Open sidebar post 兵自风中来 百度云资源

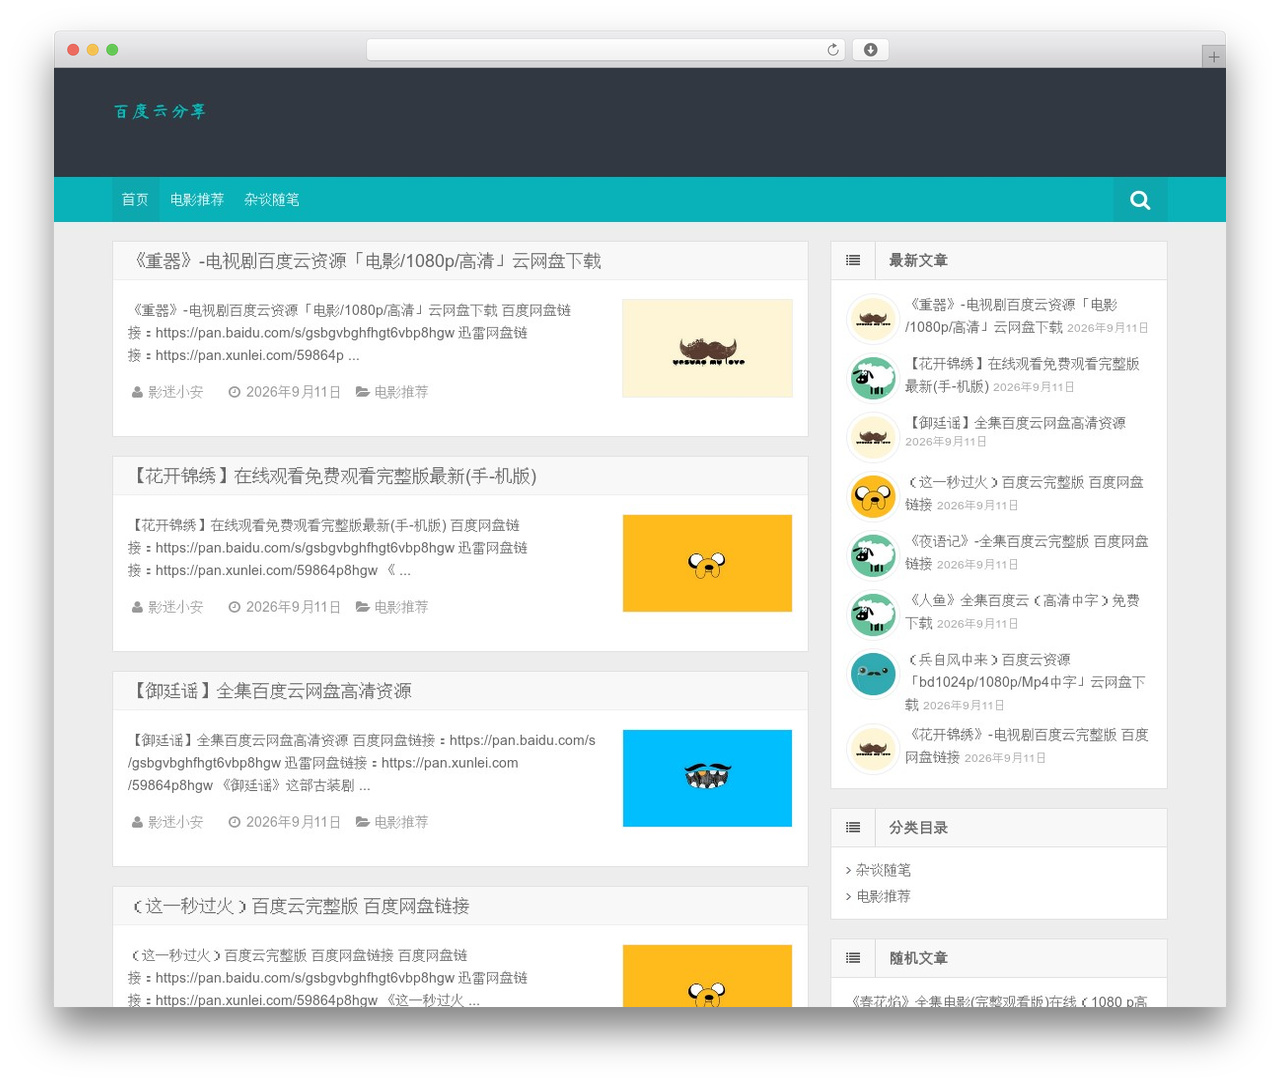pos(1025,682)
